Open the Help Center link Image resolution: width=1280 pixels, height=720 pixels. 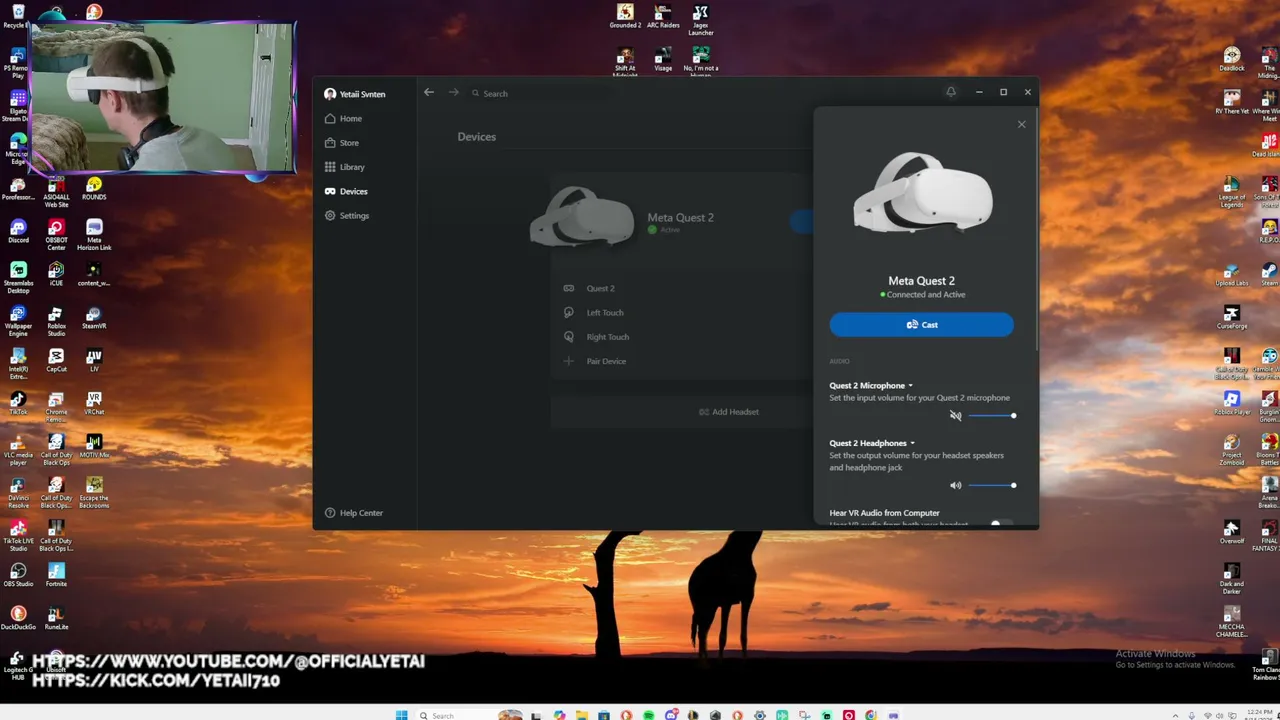(354, 513)
